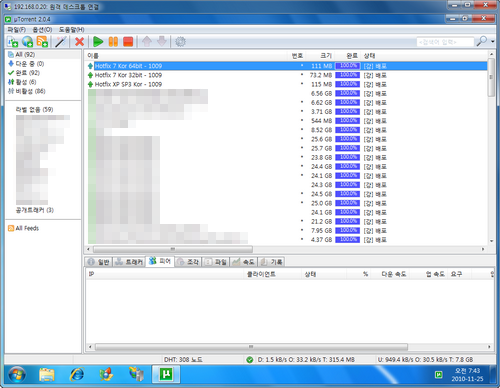The image size is (500, 388).
Task: Click the search magnifier icon
Action: click(x=482, y=42)
